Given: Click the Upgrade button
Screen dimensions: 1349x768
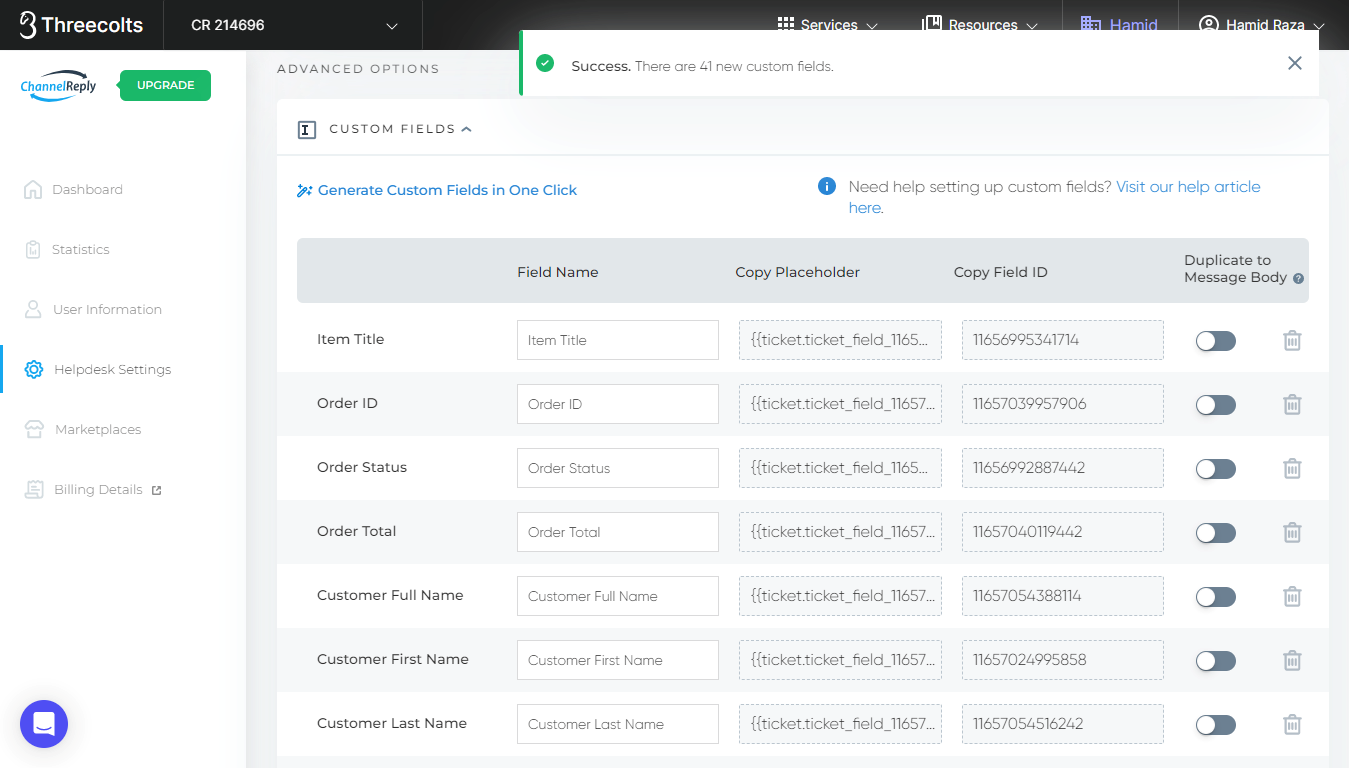Looking at the screenshot, I should click(165, 85).
